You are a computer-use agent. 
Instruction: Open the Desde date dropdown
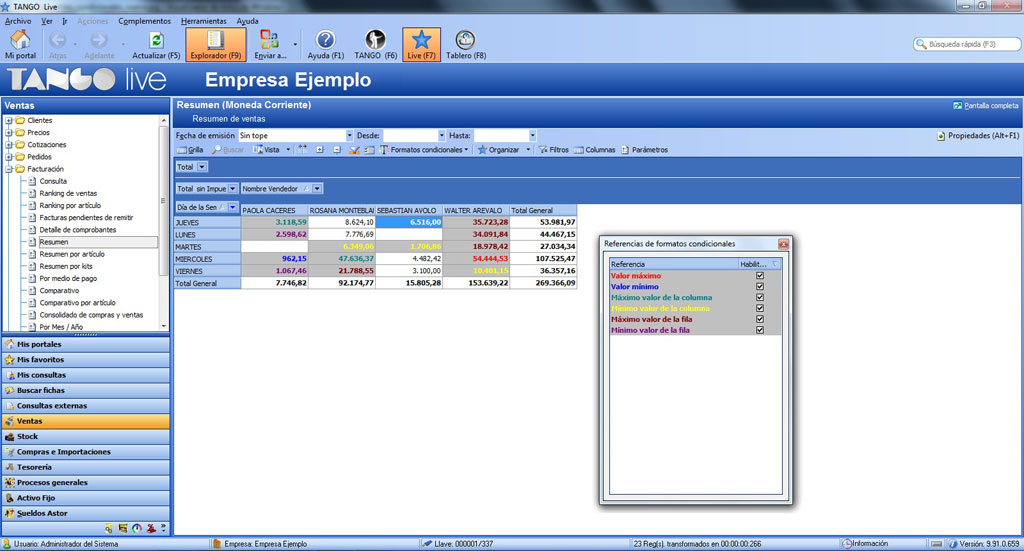pyautogui.click(x=441, y=136)
